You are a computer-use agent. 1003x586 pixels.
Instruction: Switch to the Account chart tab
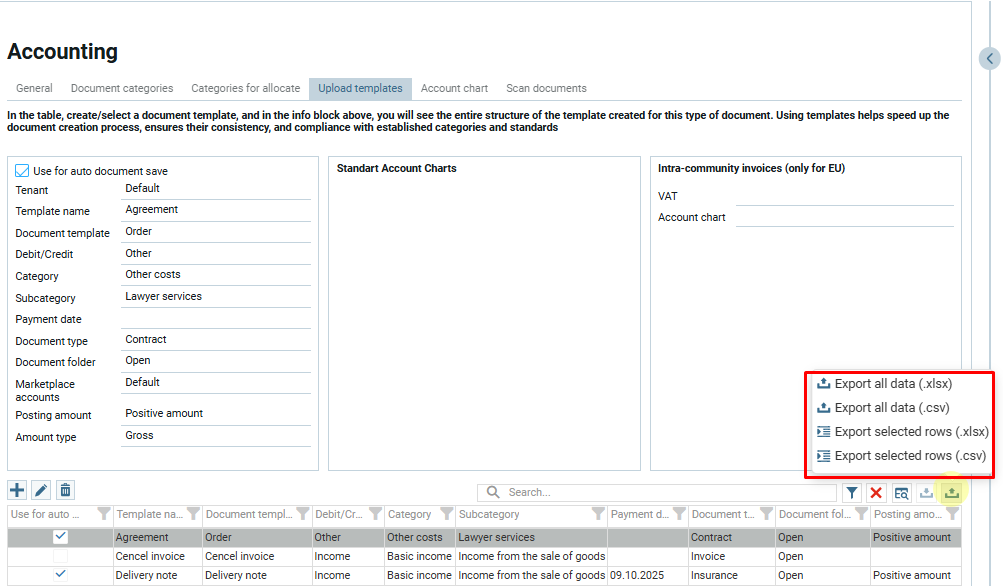454,88
